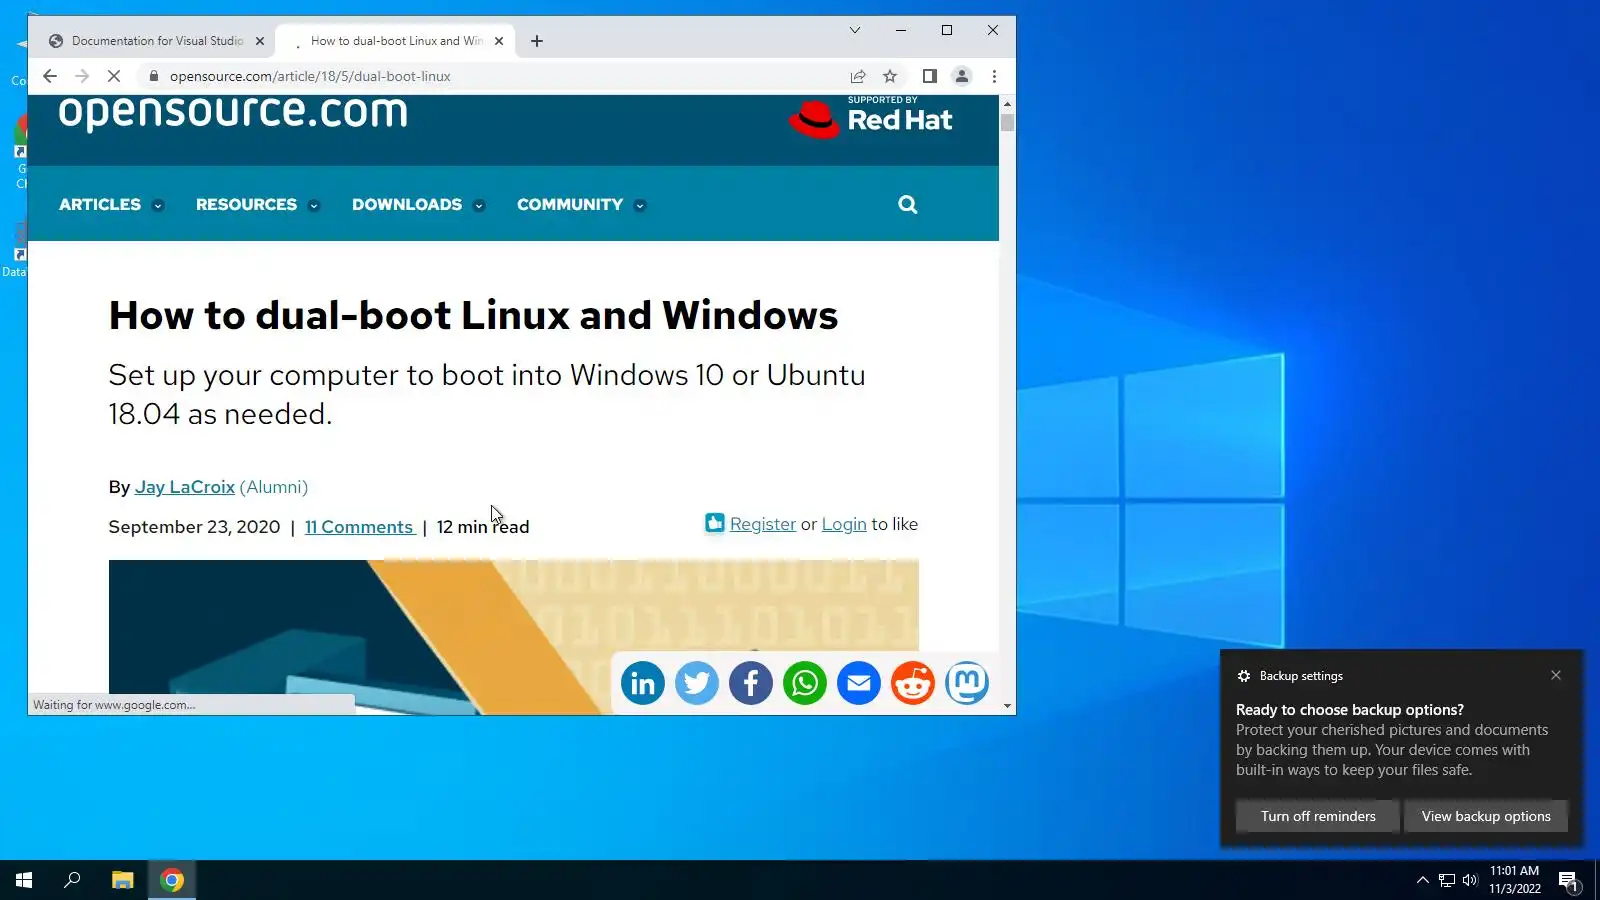
Task: Click the article header image
Action: point(514,637)
